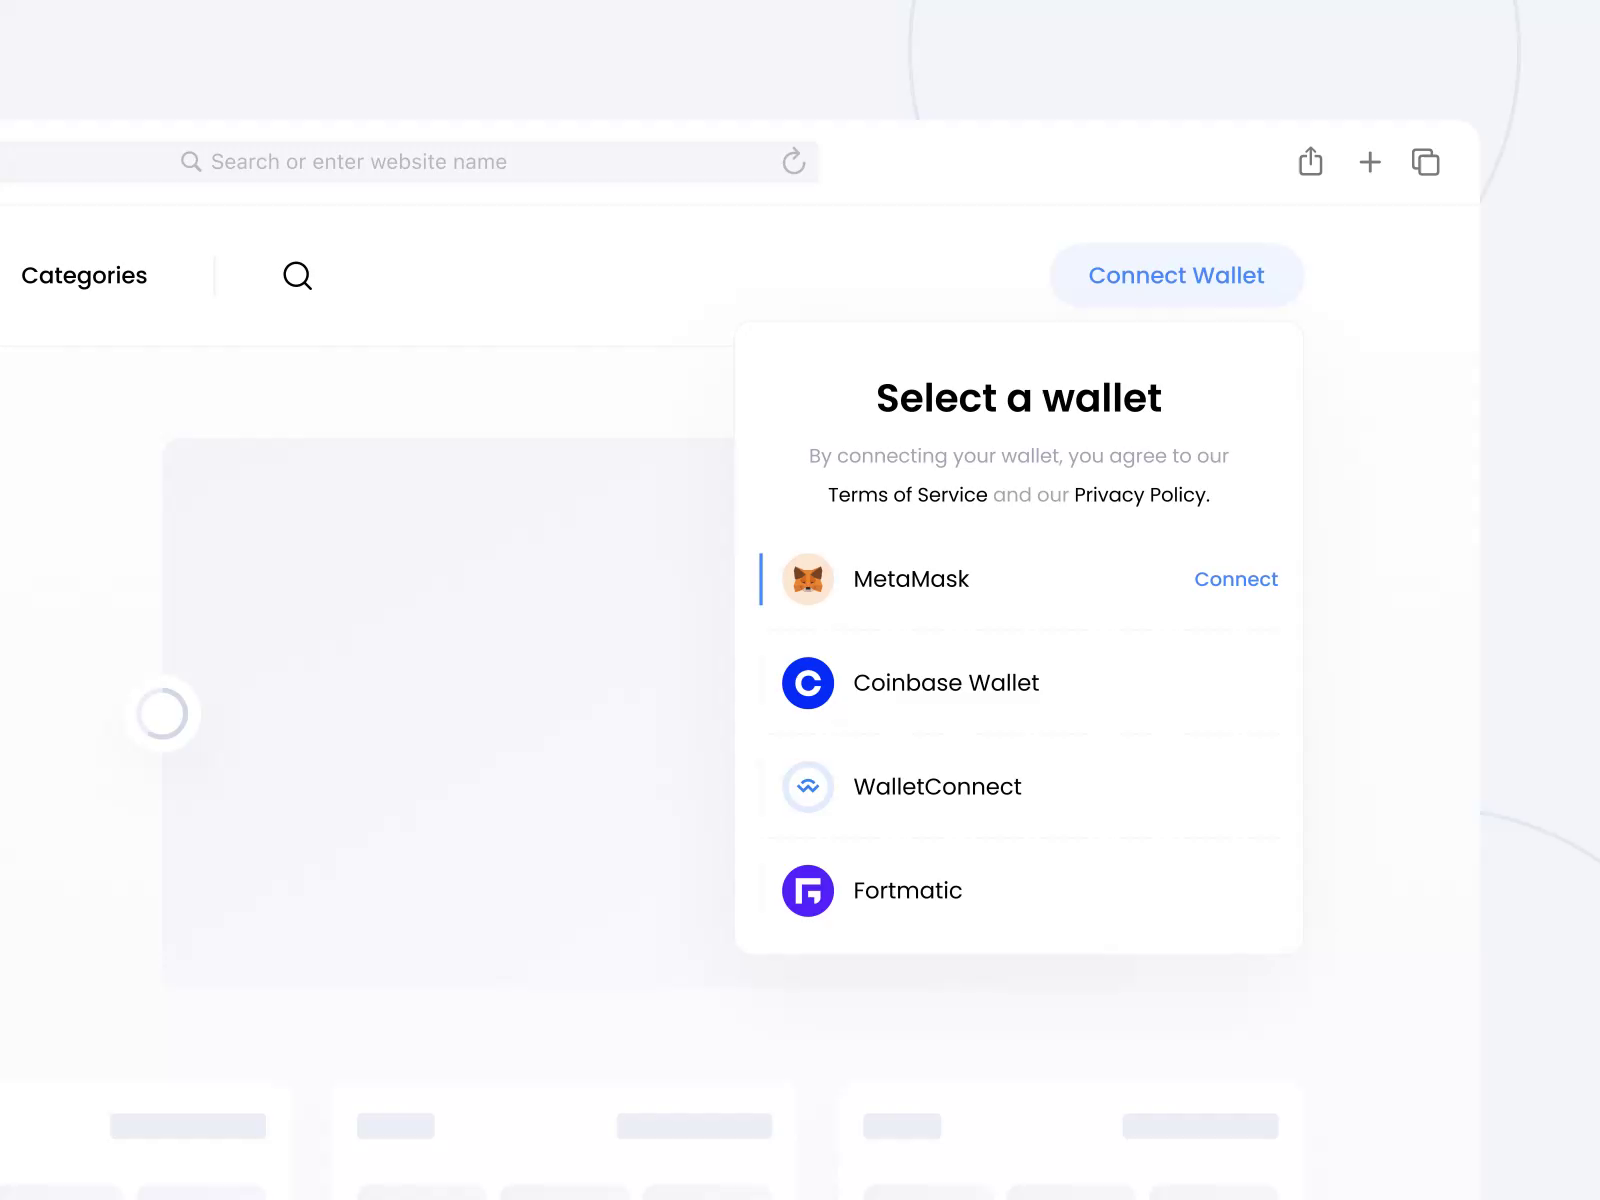Open the Categories menu
1600x1200 pixels.
coord(84,275)
